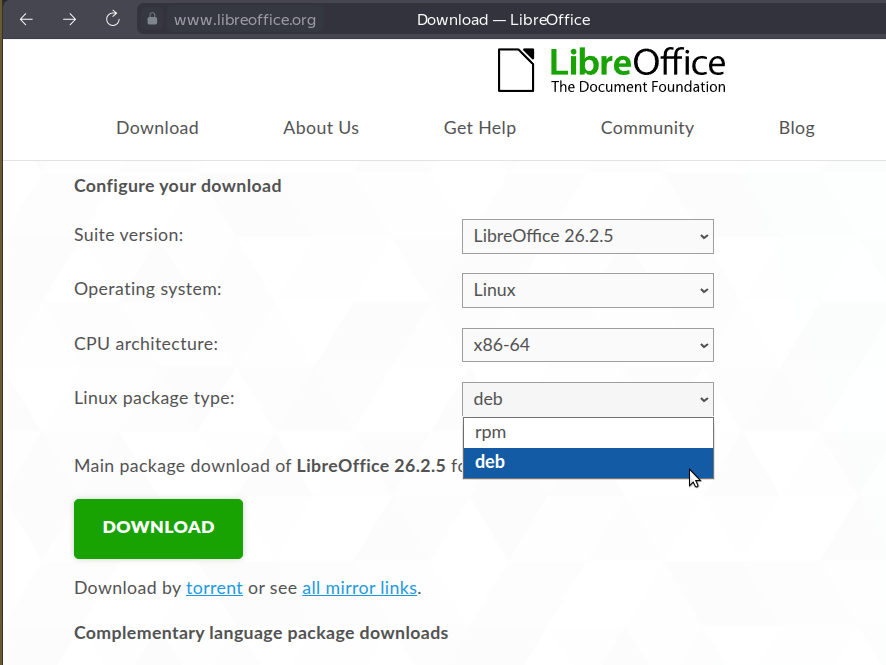Reload the page with the refresh icon

coord(112,19)
